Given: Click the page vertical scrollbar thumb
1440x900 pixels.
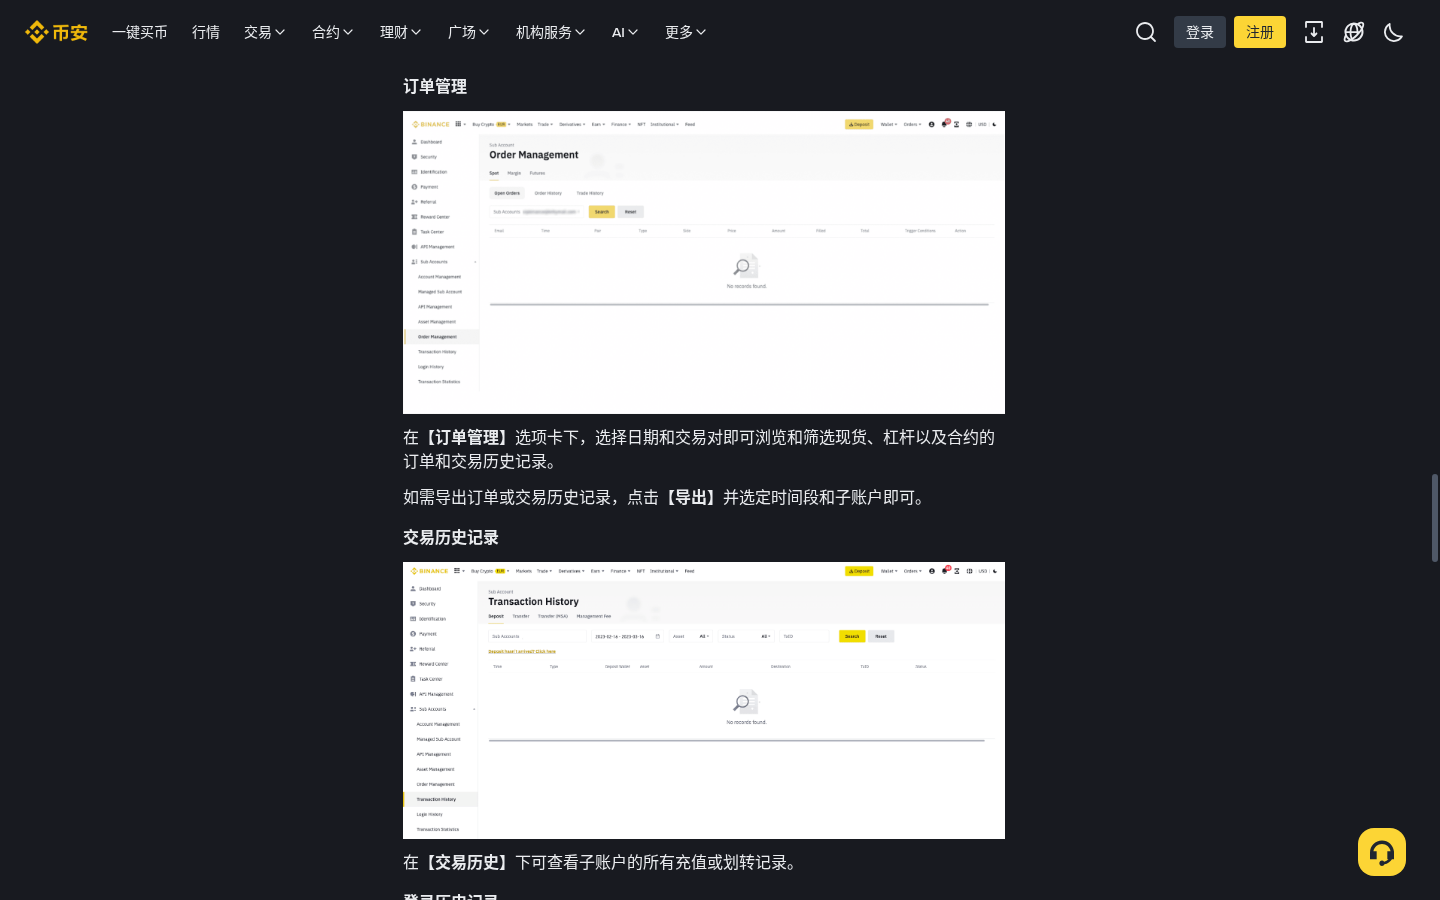Looking at the screenshot, I should (x=1434, y=517).
